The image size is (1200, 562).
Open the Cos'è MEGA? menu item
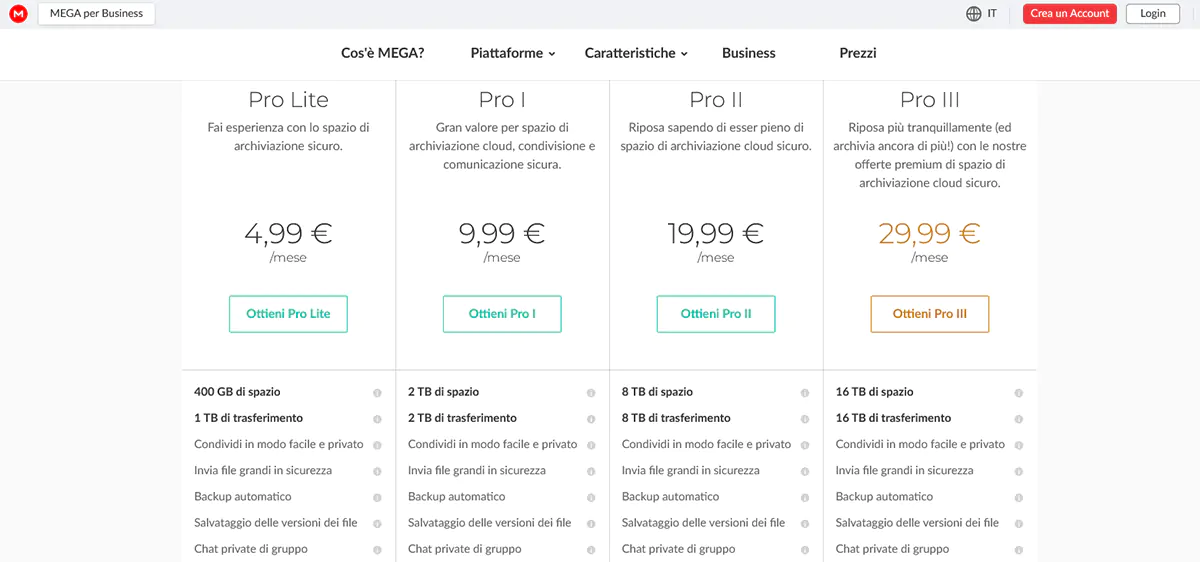(382, 53)
